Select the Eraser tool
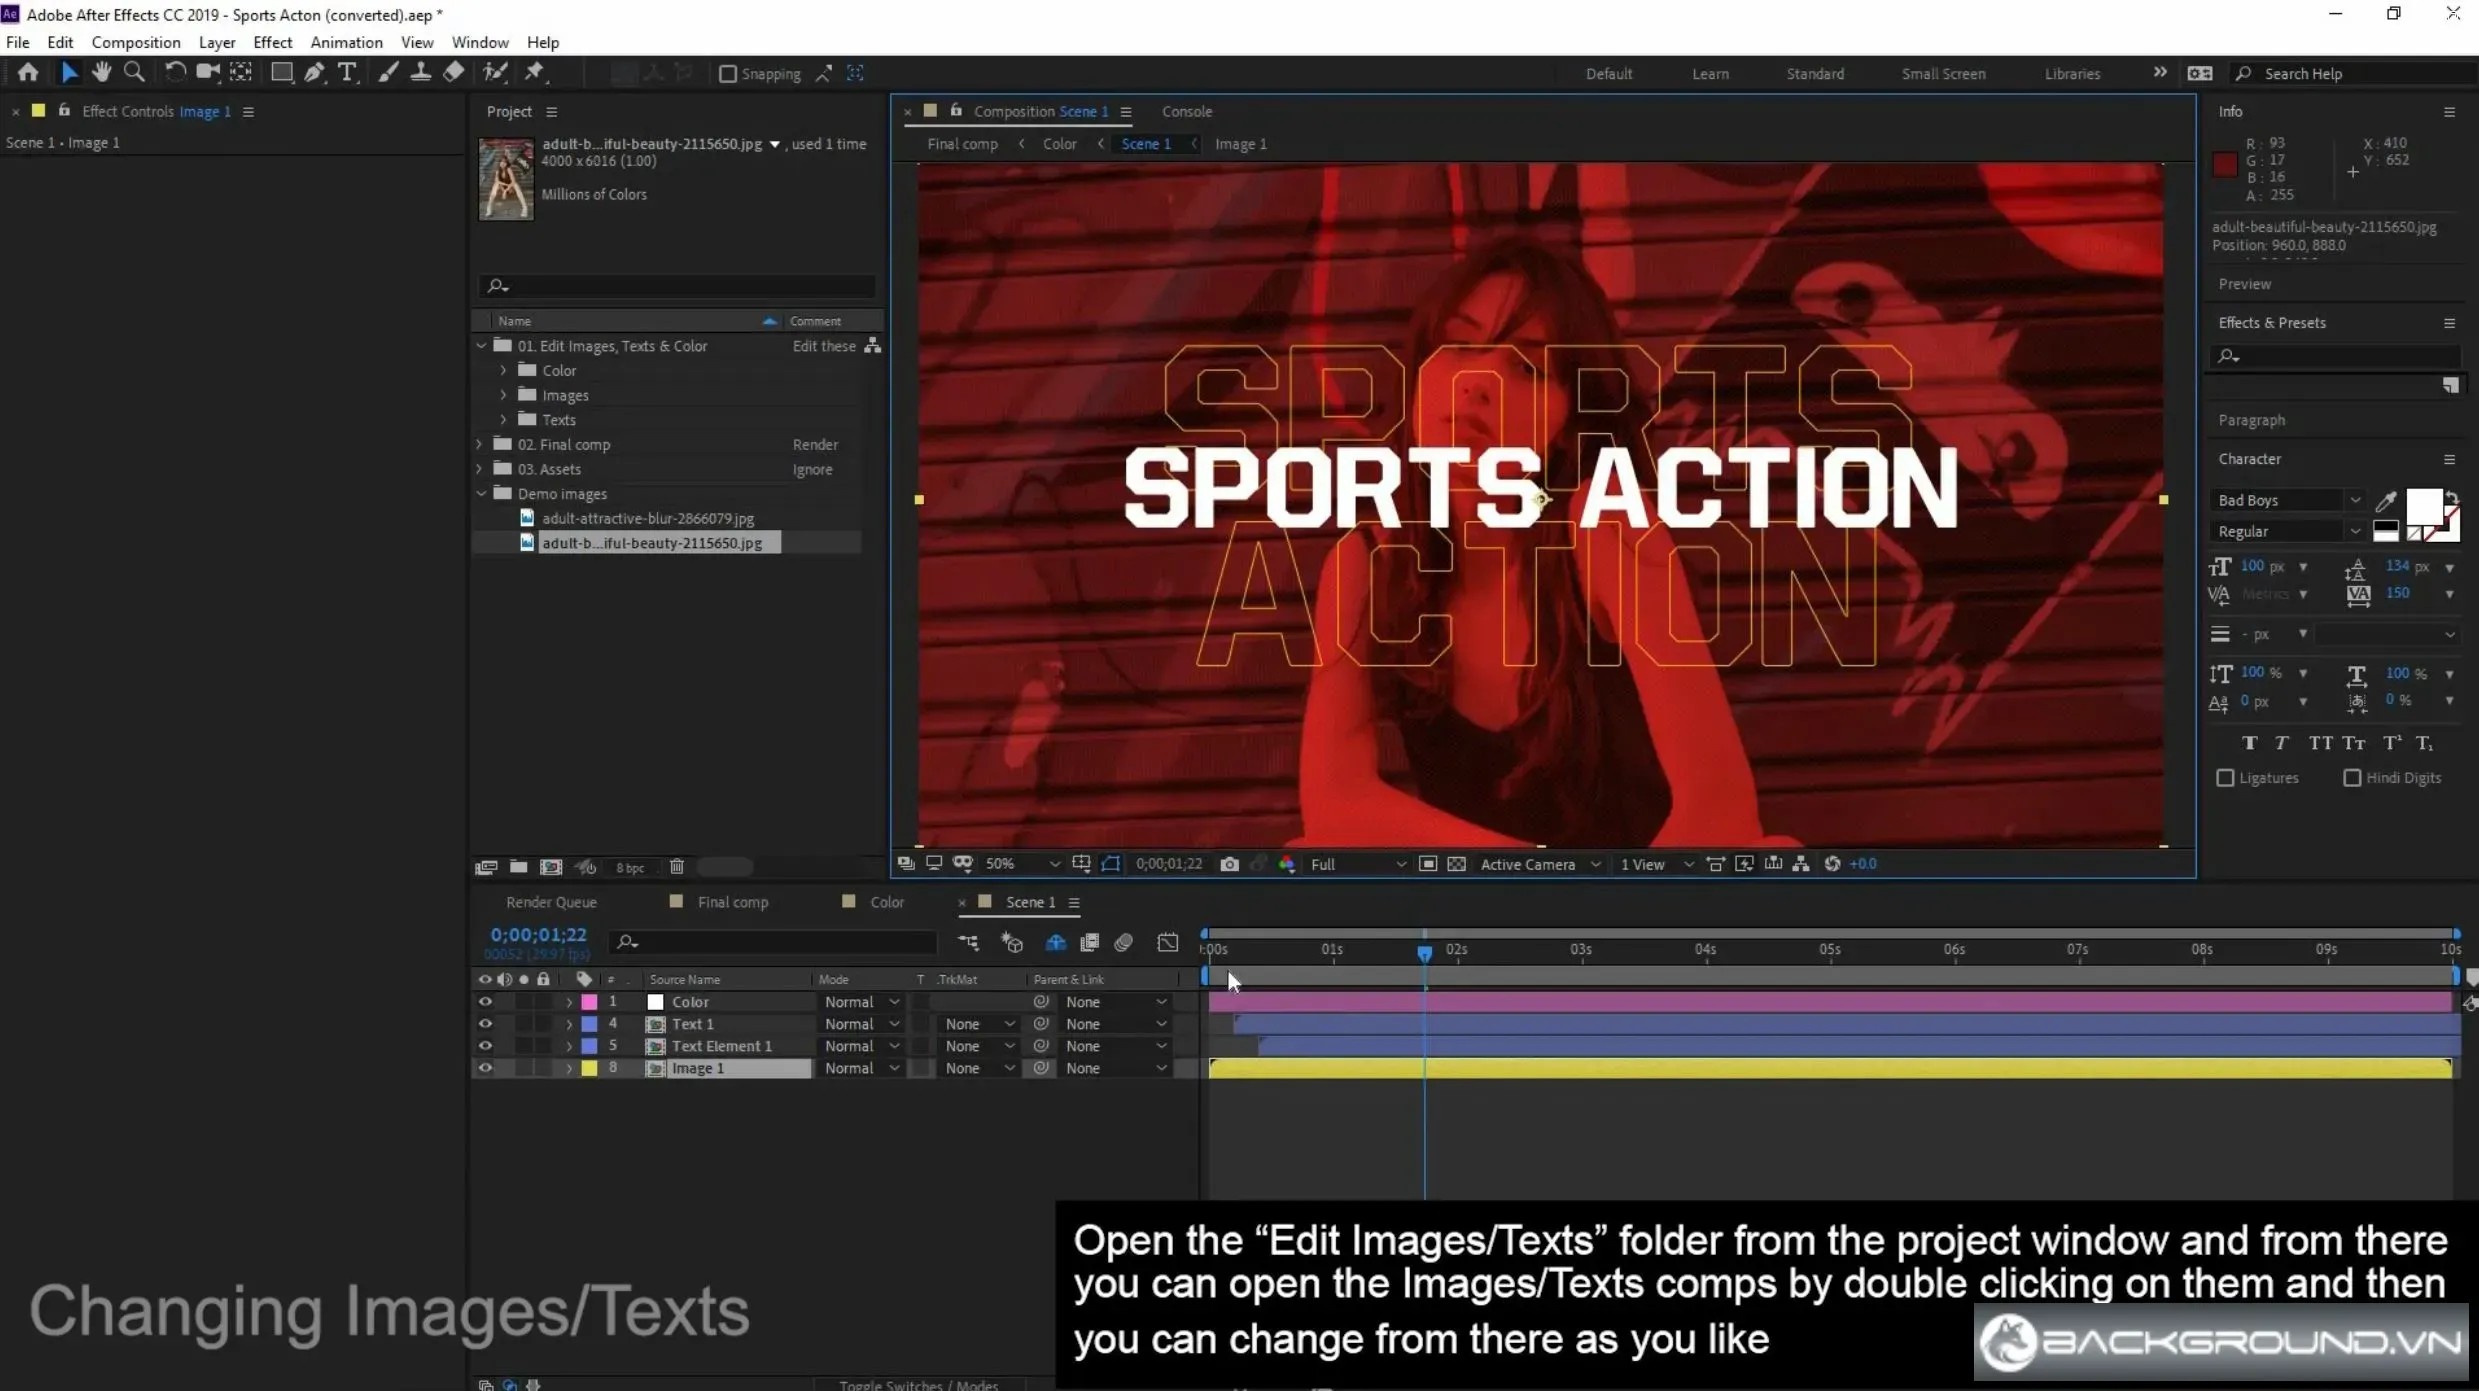Image resolution: width=2479 pixels, height=1391 pixels. [x=454, y=72]
